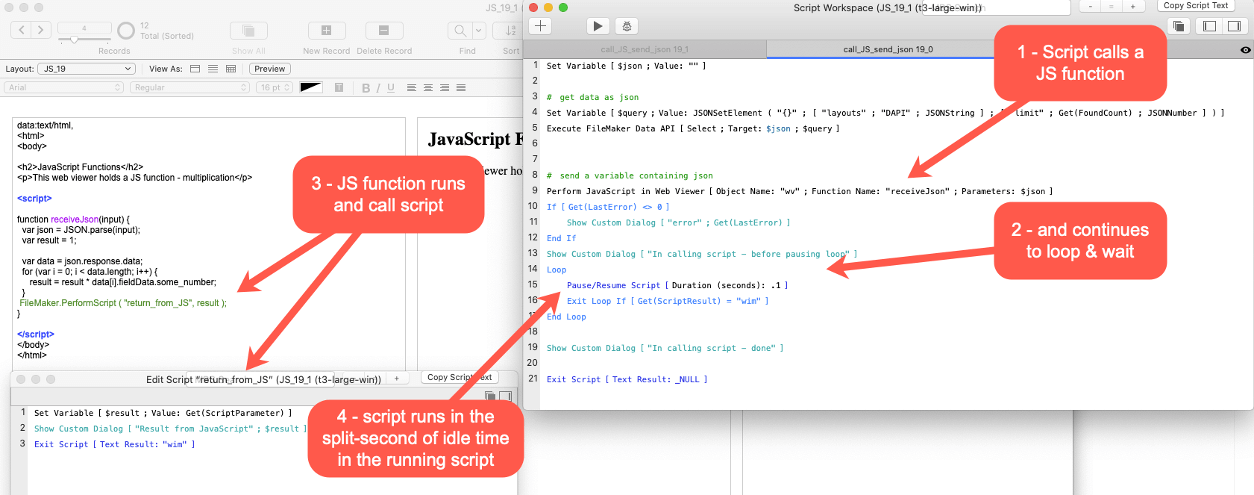
Task: Switch to Form view icon
Action: [195, 69]
